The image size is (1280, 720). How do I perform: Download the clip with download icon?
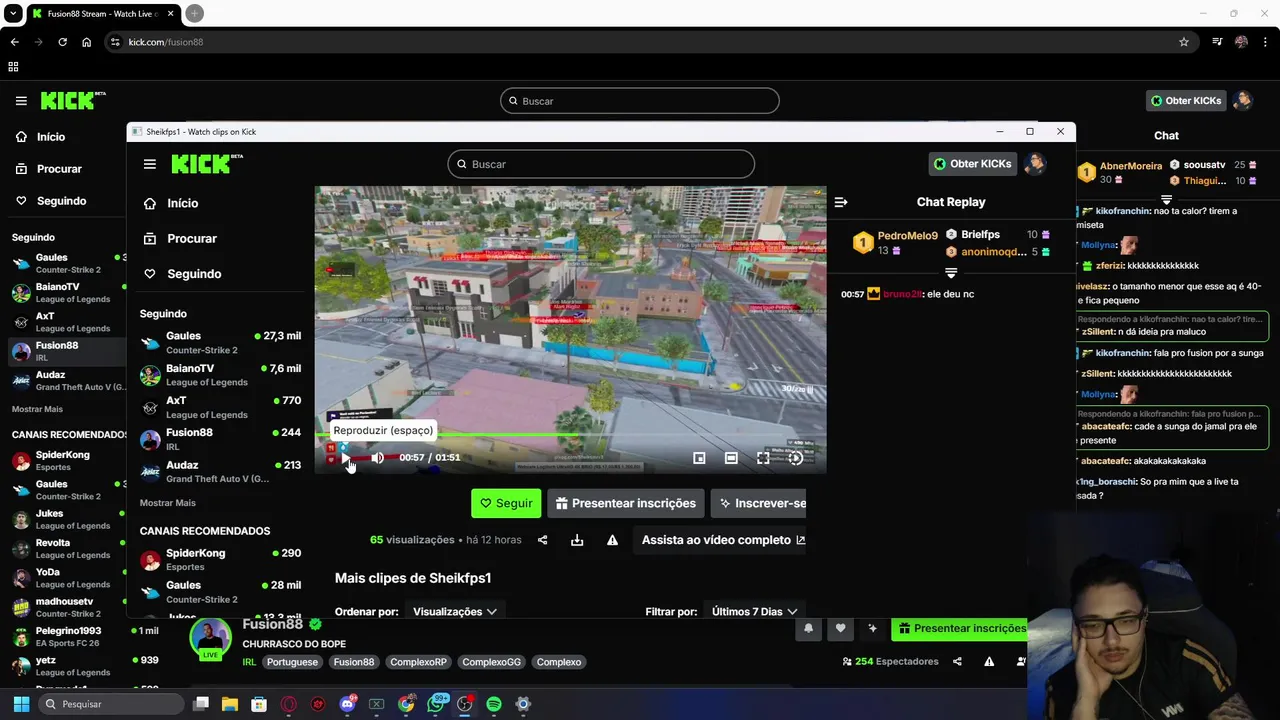click(x=577, y=540)
